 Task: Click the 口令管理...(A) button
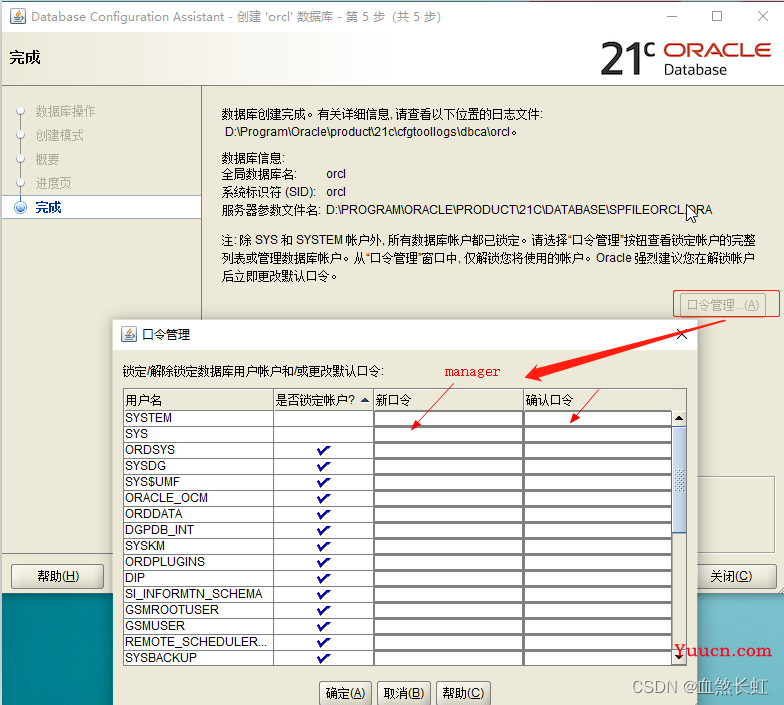tap(723, 304)
